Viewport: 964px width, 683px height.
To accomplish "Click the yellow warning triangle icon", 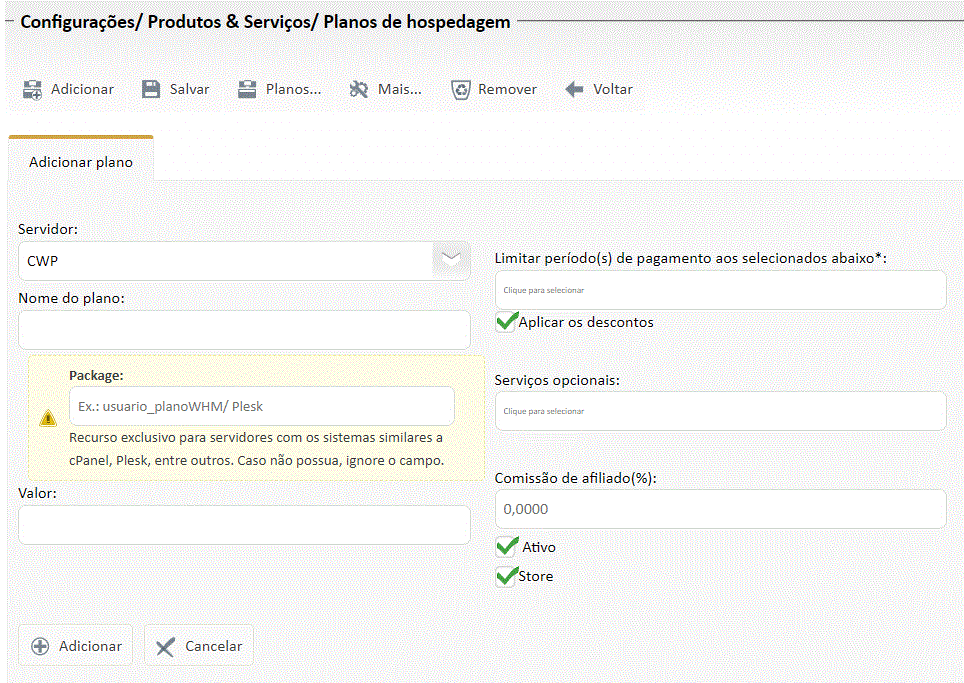I will [x=48, y=419].
